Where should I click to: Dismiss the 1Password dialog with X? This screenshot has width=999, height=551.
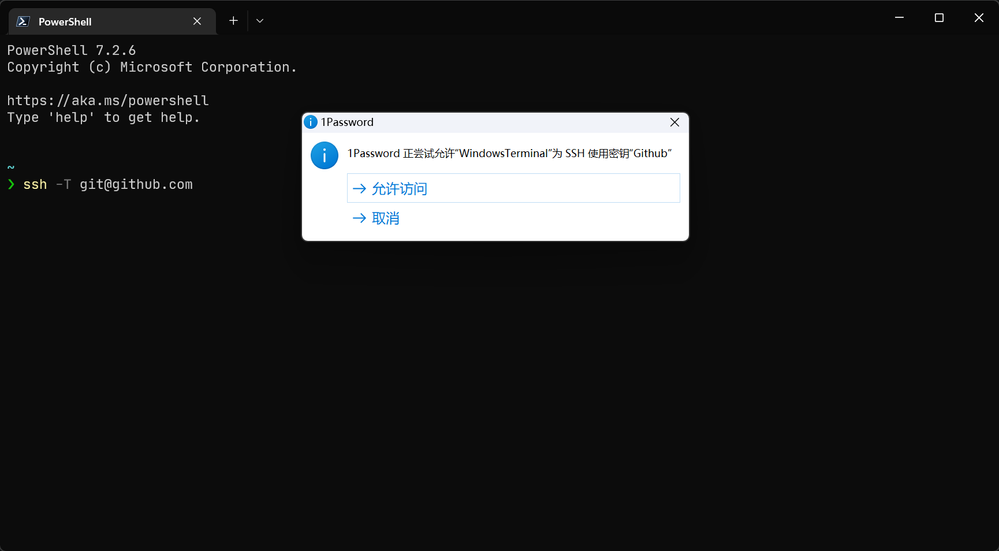(674, 122)
